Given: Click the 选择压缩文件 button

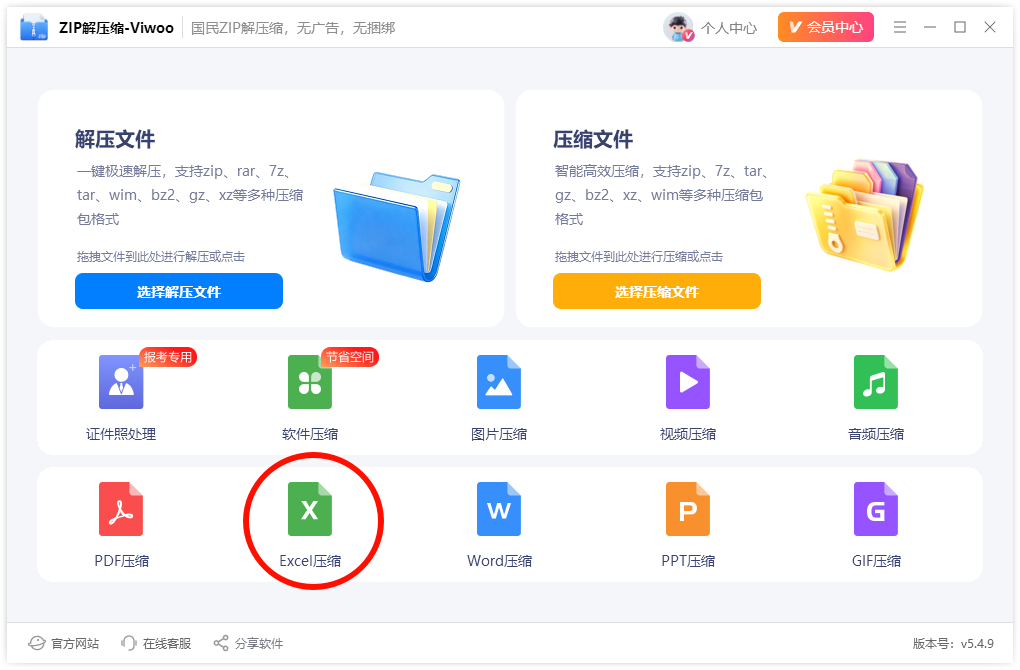Looking at the screenshot, I should (656, 291).
